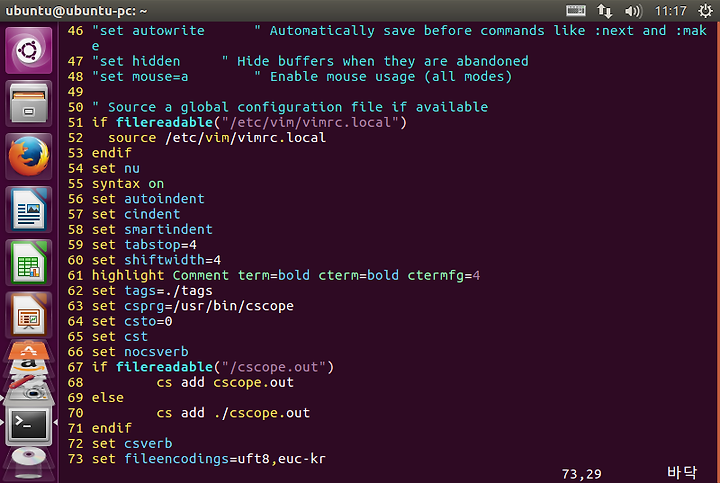Click 'ctermfg=4' on the highlight line
Screen dimensions: 720x483
click(x=444, y=275)
